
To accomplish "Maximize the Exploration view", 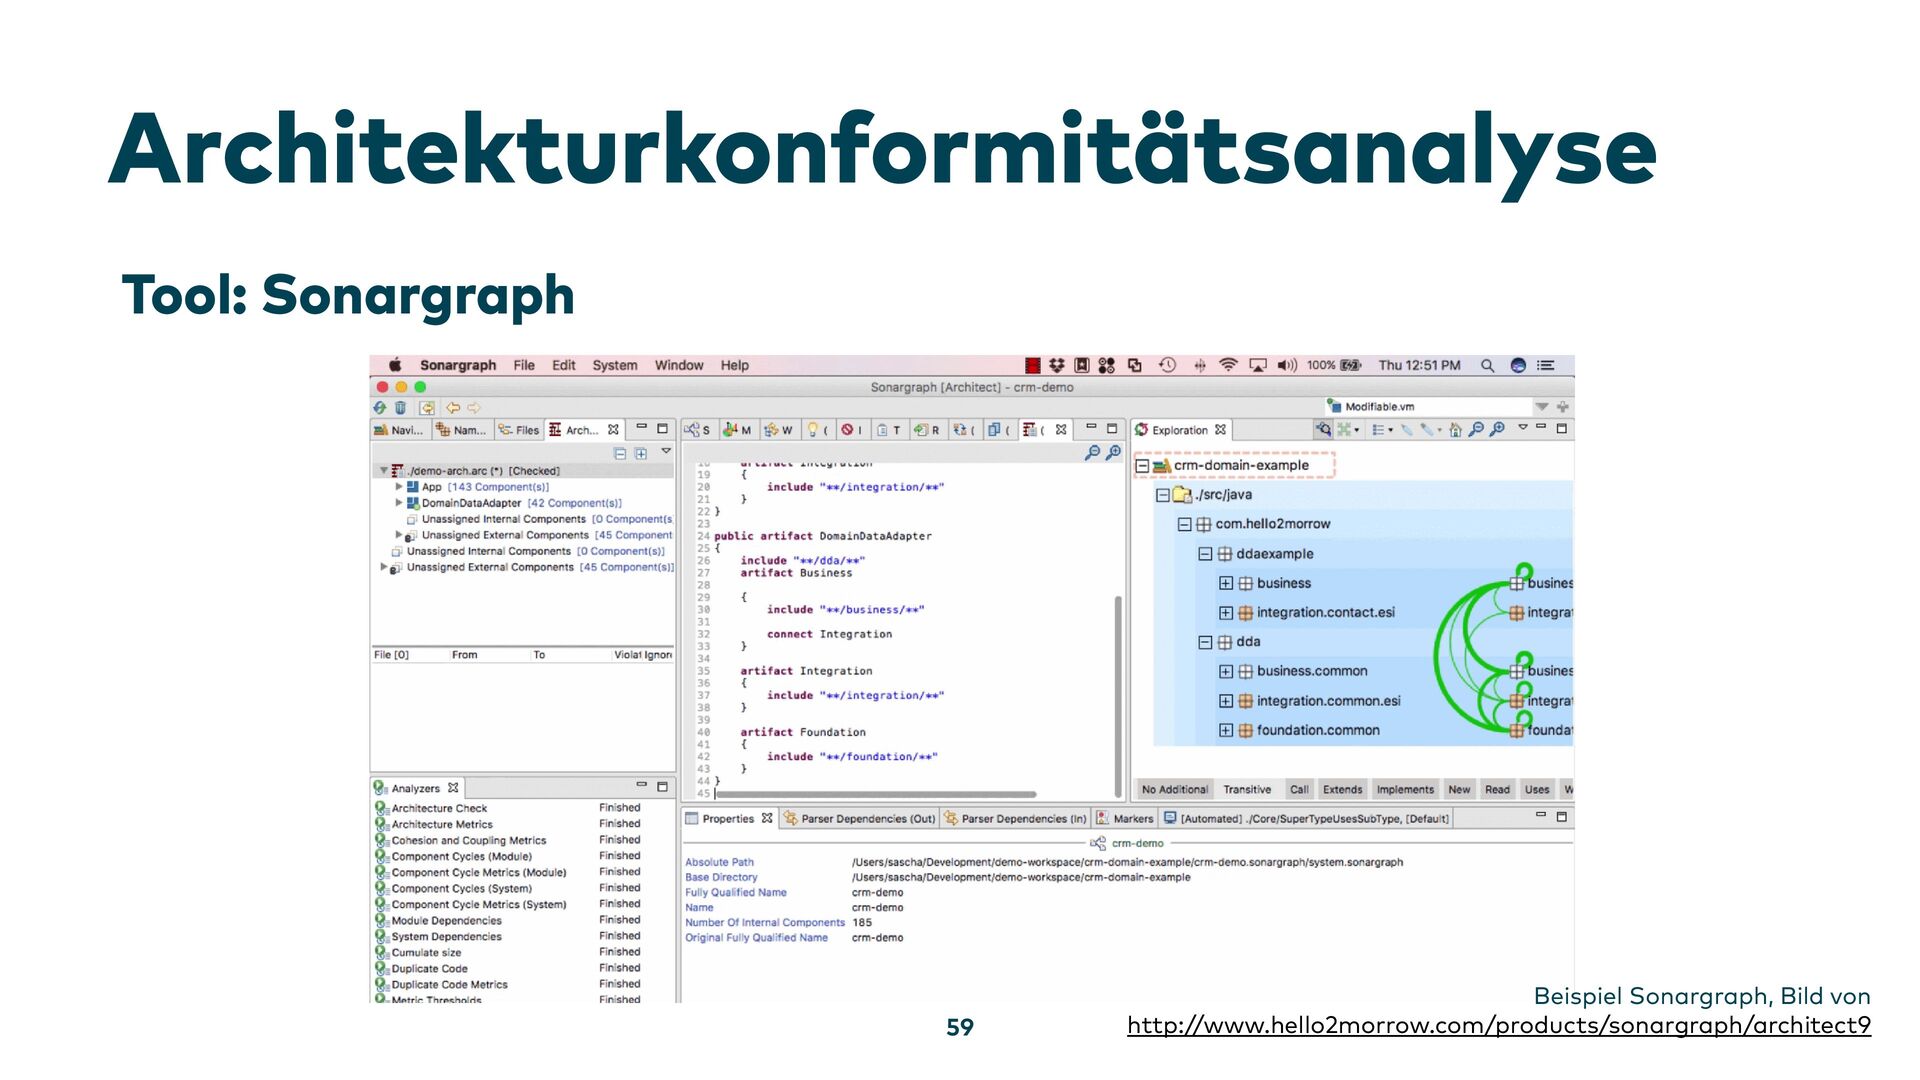I will 1562,428.
